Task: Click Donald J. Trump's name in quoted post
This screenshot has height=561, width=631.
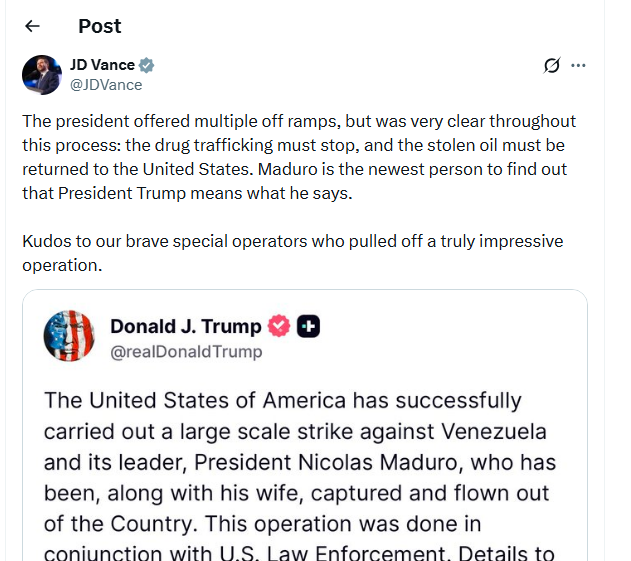Action: tap(185, 326)
